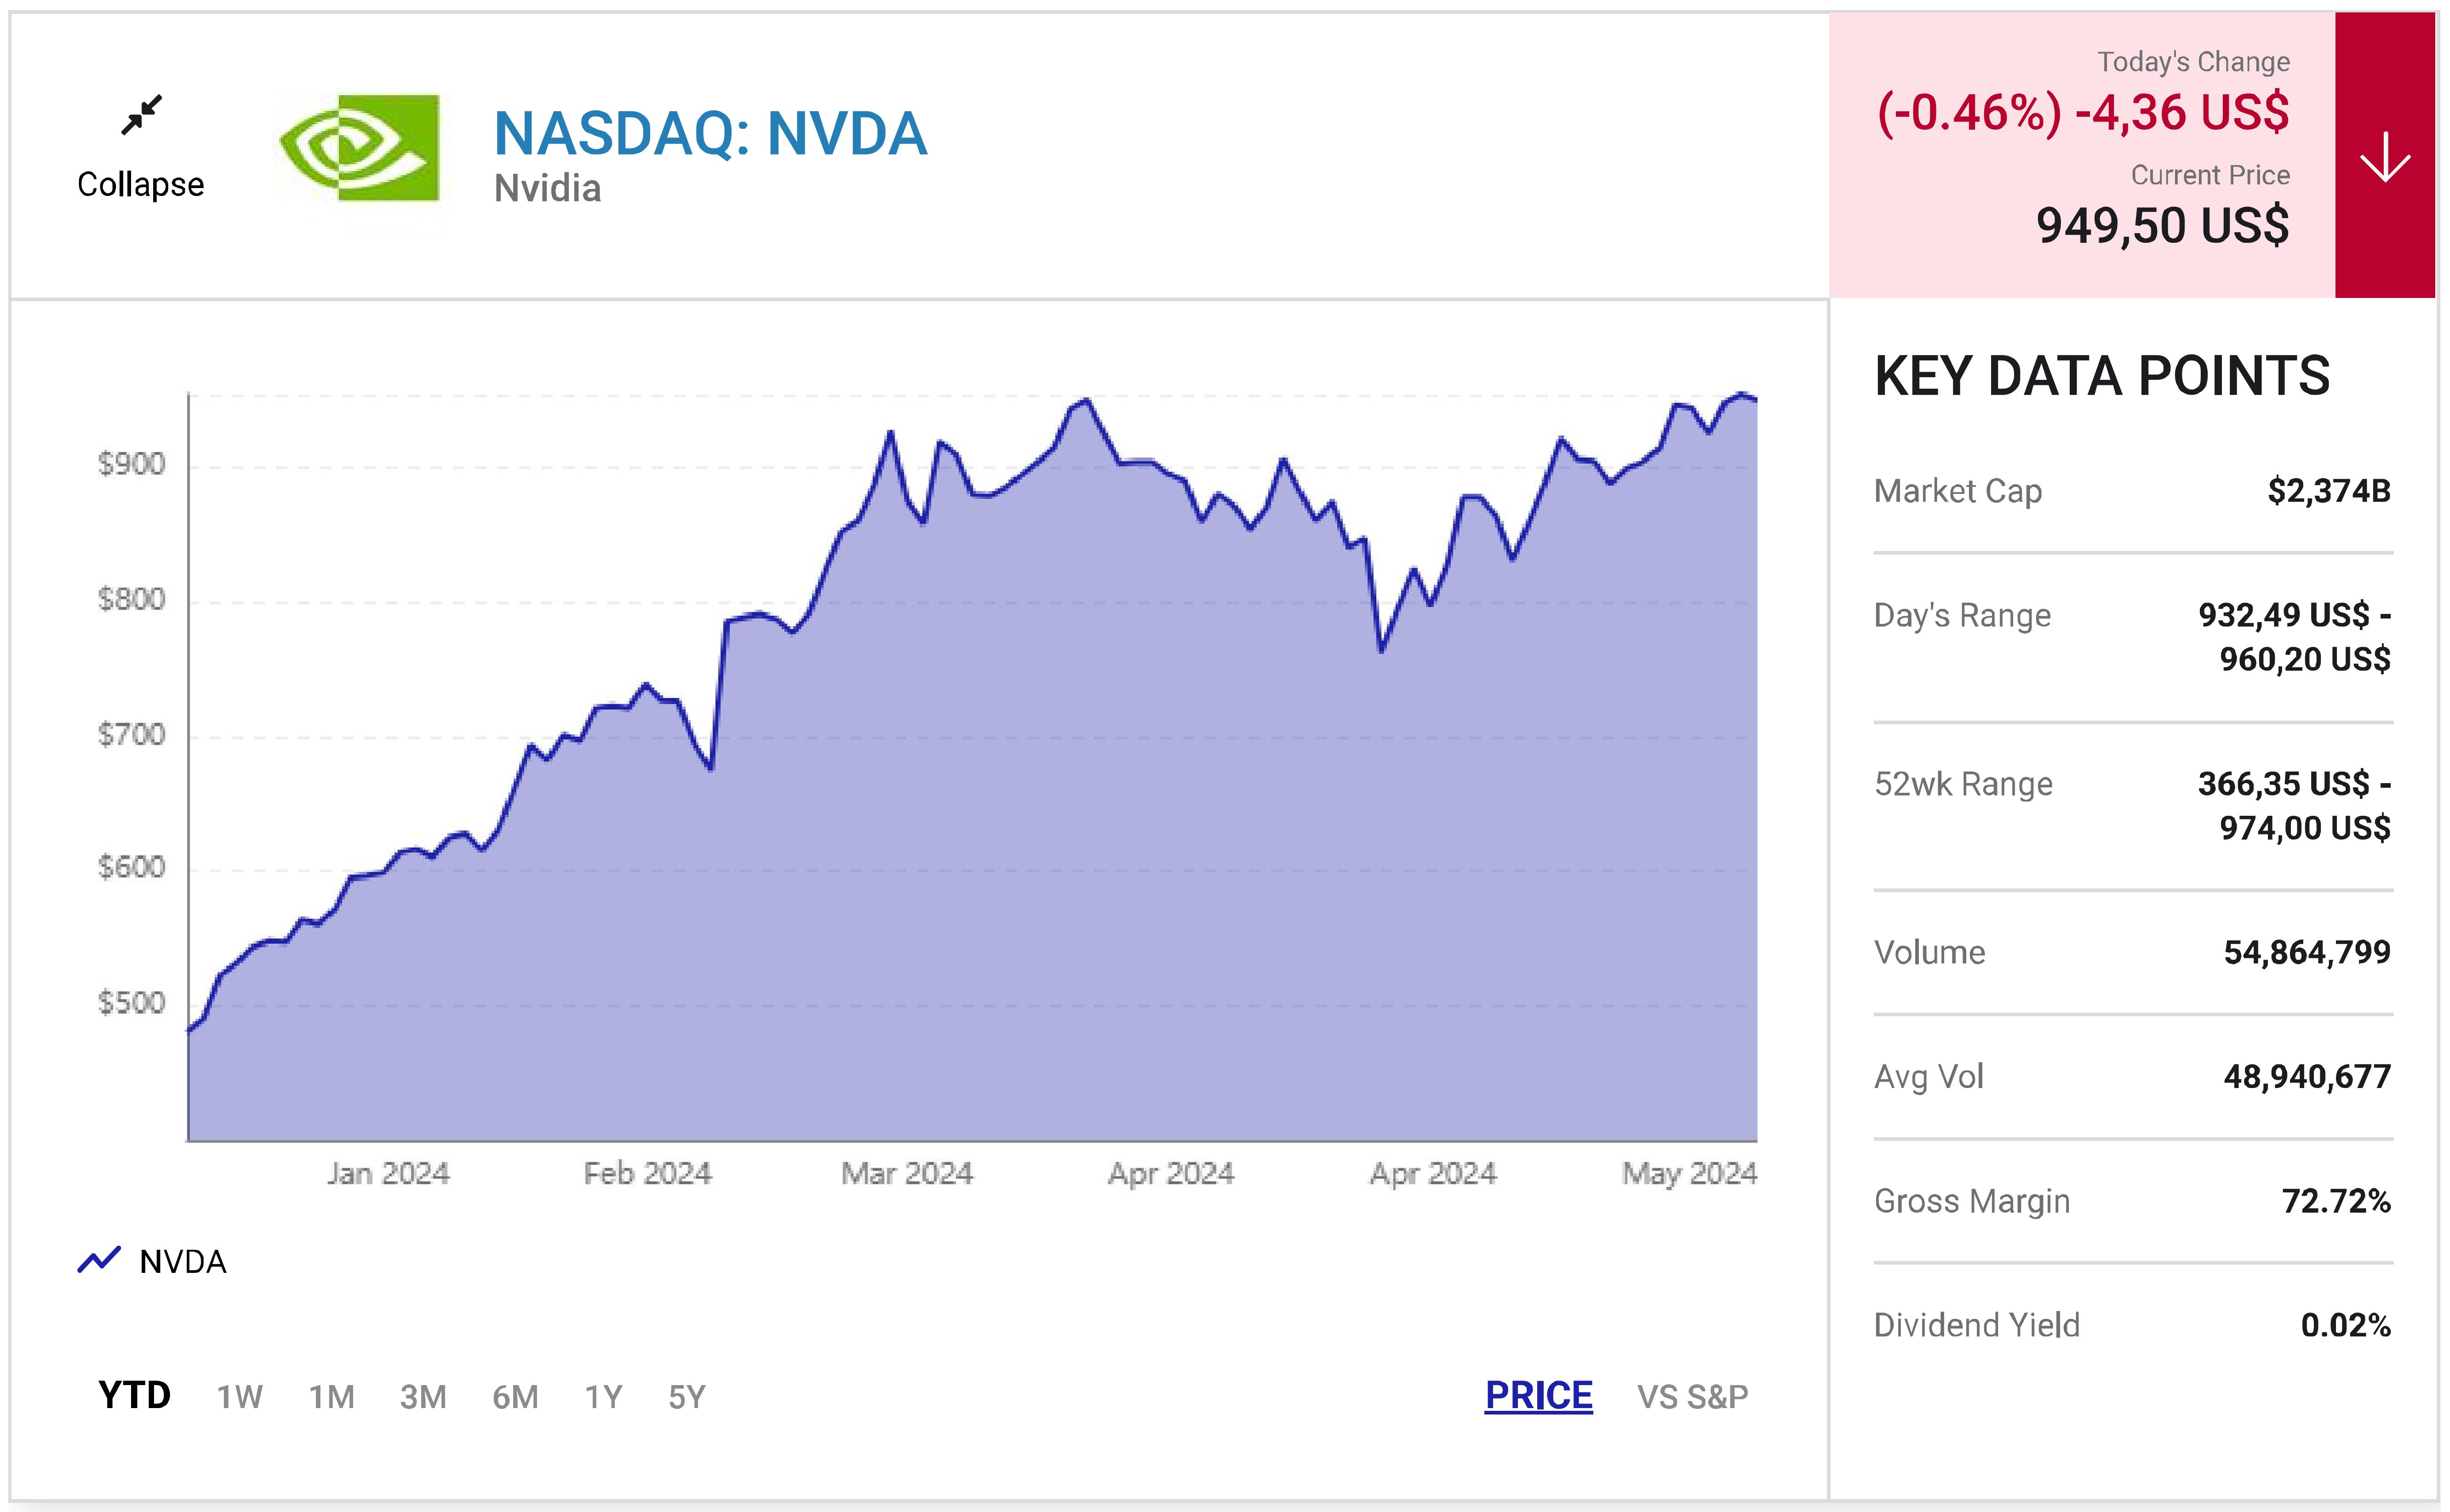Click the NVDA legend line icon

click(x=99, y=1260)
